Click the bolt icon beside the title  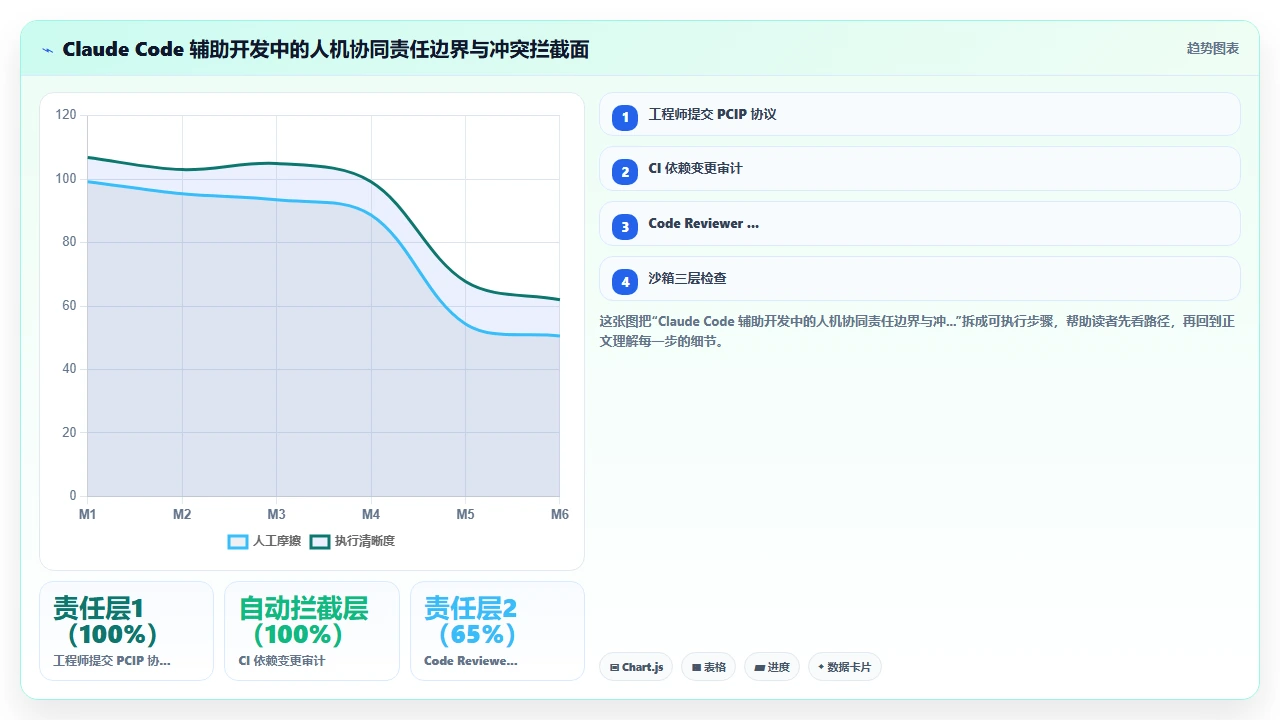(47, 49)
